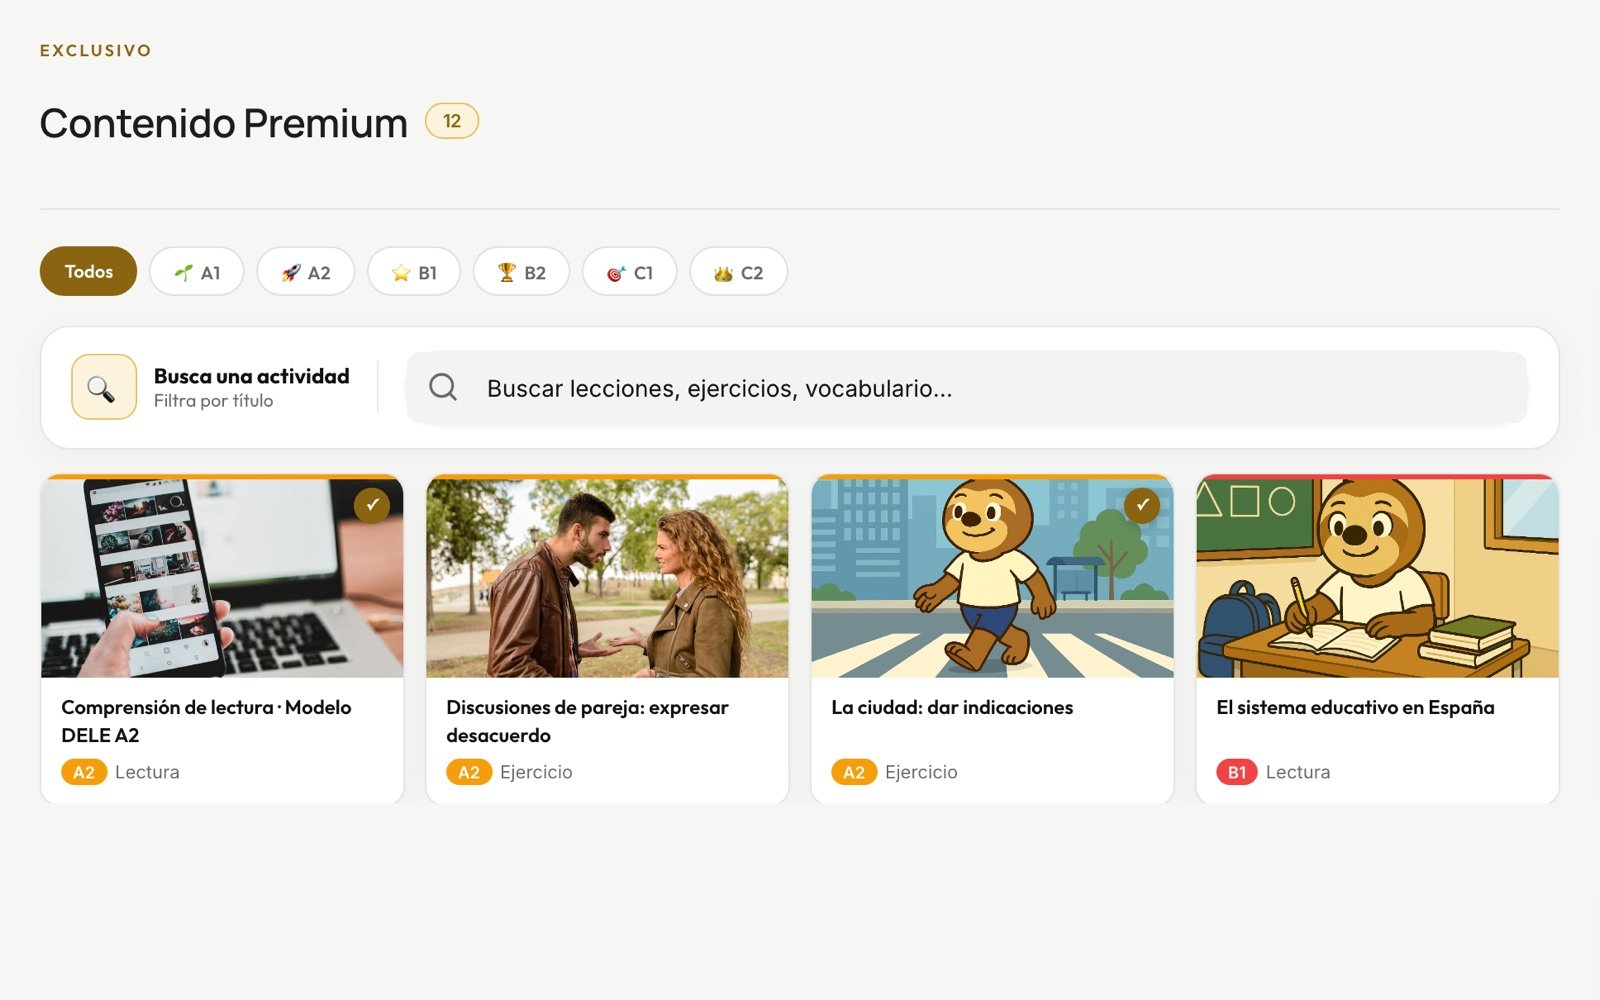
Task: Filter by B1 star level
Action: click(414, 271)
